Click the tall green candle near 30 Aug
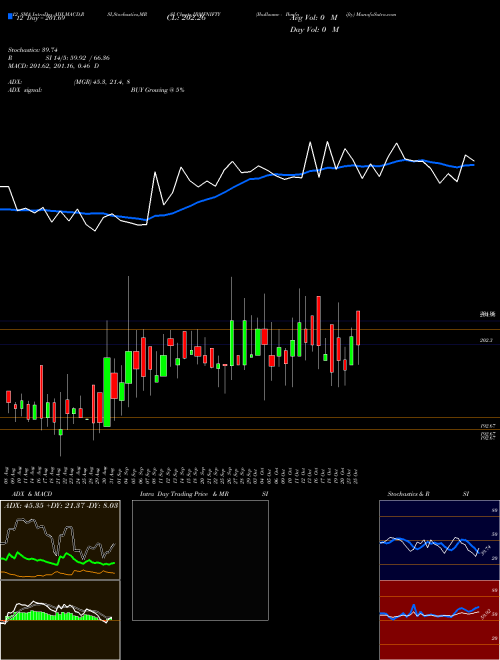 point(107,392)
